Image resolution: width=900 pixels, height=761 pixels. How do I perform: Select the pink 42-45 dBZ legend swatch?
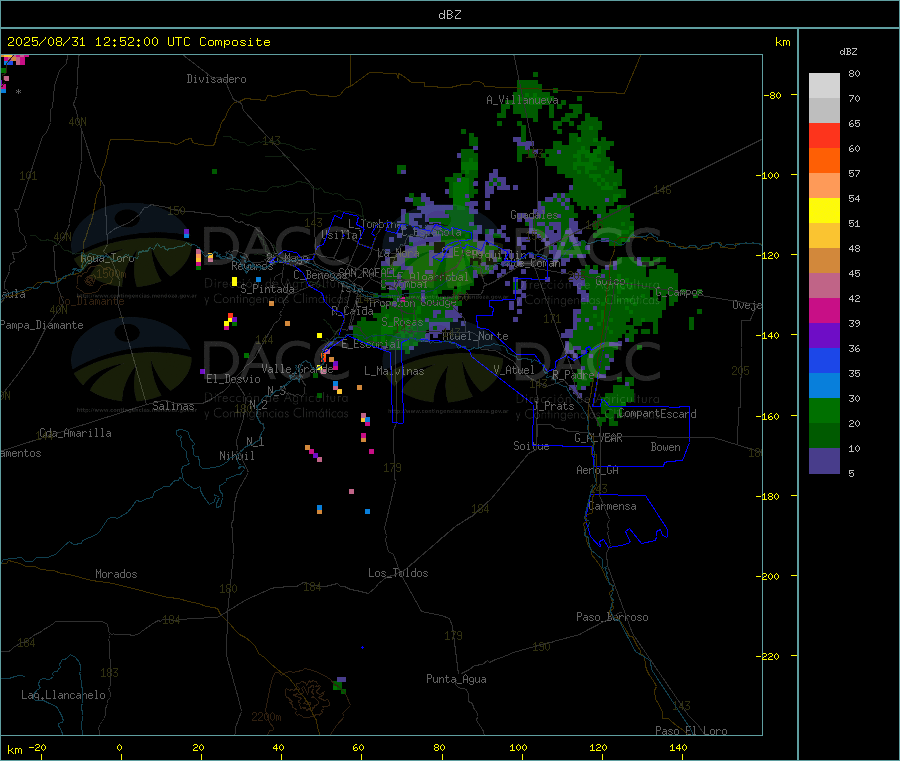pyautogui.click(x=824, y=286)
